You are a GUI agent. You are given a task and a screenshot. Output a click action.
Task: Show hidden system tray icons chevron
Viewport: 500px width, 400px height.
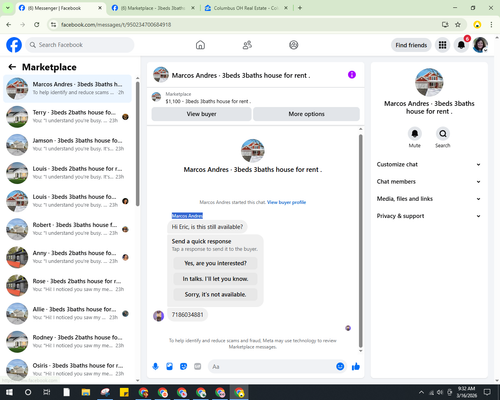pyautogui.click(x=421, y=392)
